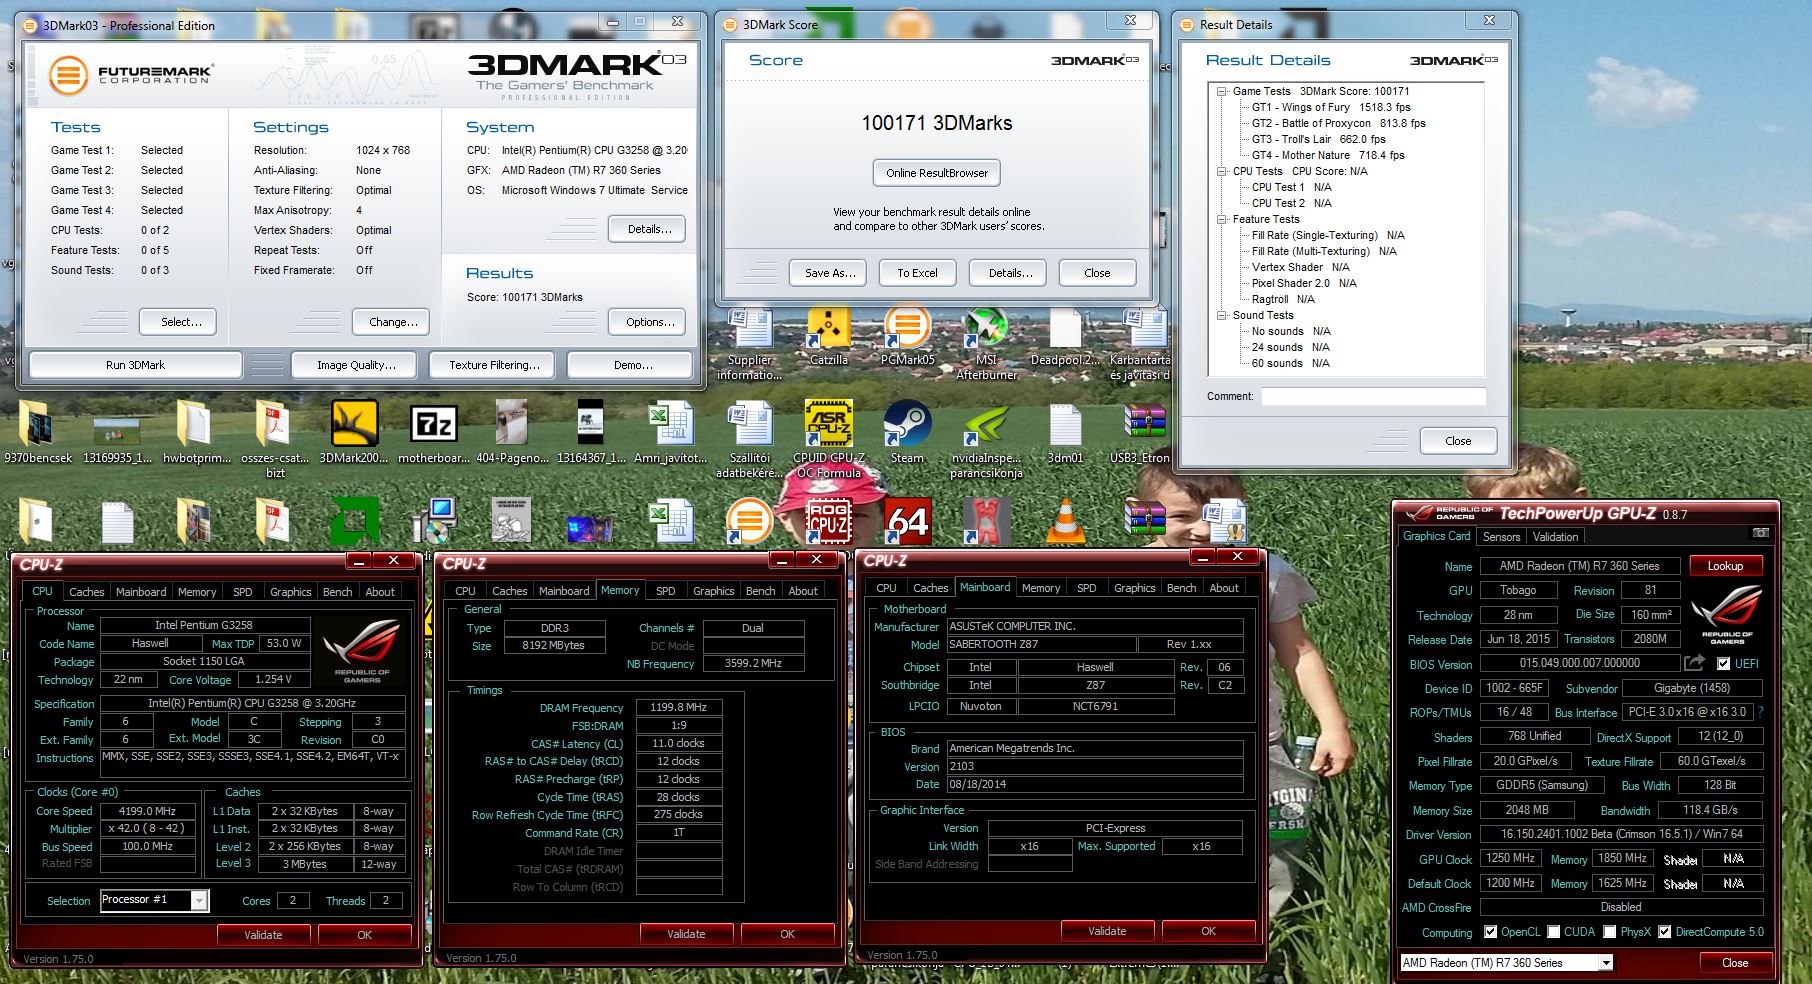Viewport: 1812px width, 984px height.
Task: Open the 9370bencsek folder icon
Action: point(38,431)
